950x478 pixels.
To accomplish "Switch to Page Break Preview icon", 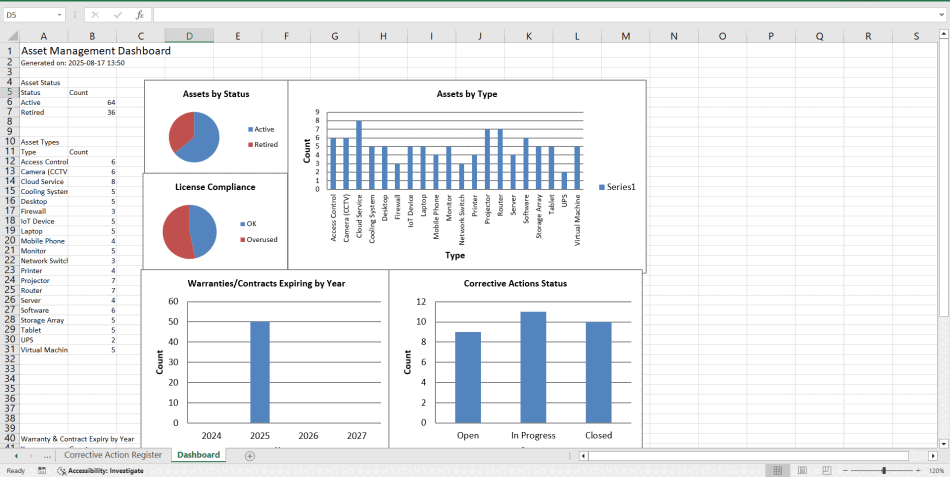I will pyautogui.click(x=826, y=471).
